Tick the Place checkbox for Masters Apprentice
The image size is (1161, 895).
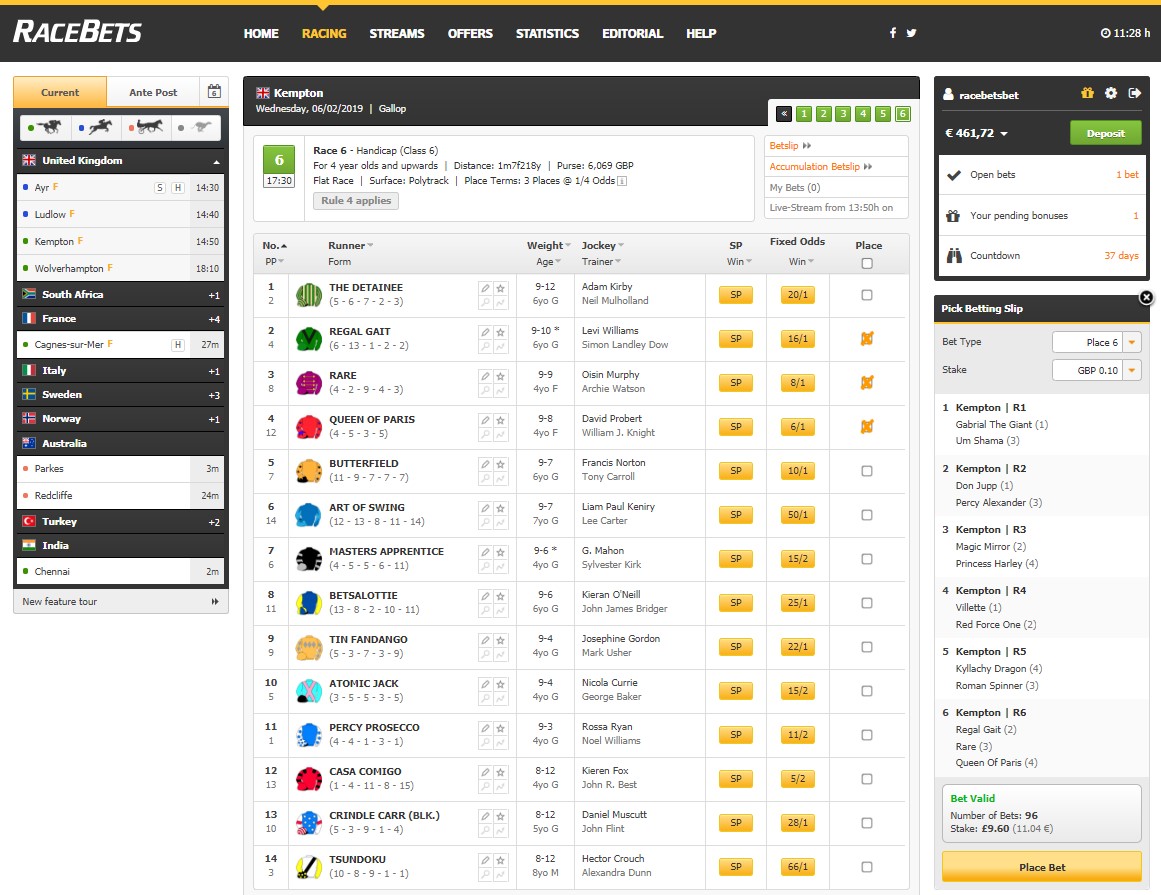(867, 559)
